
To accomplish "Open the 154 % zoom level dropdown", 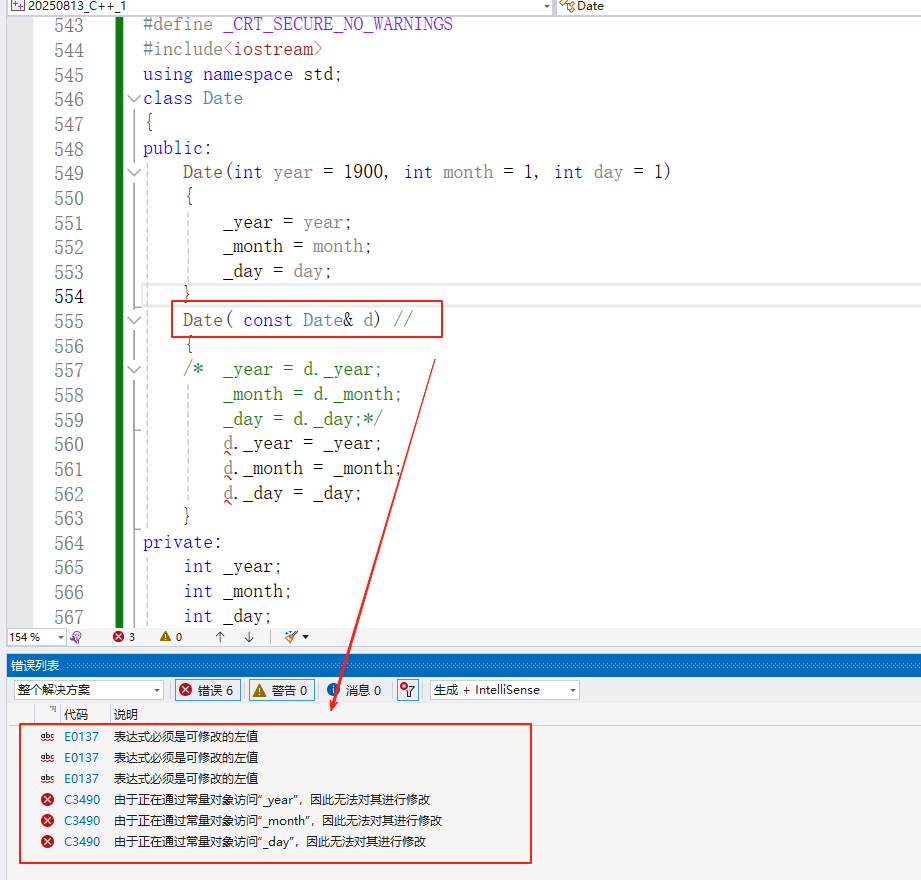I will [60, 637].
